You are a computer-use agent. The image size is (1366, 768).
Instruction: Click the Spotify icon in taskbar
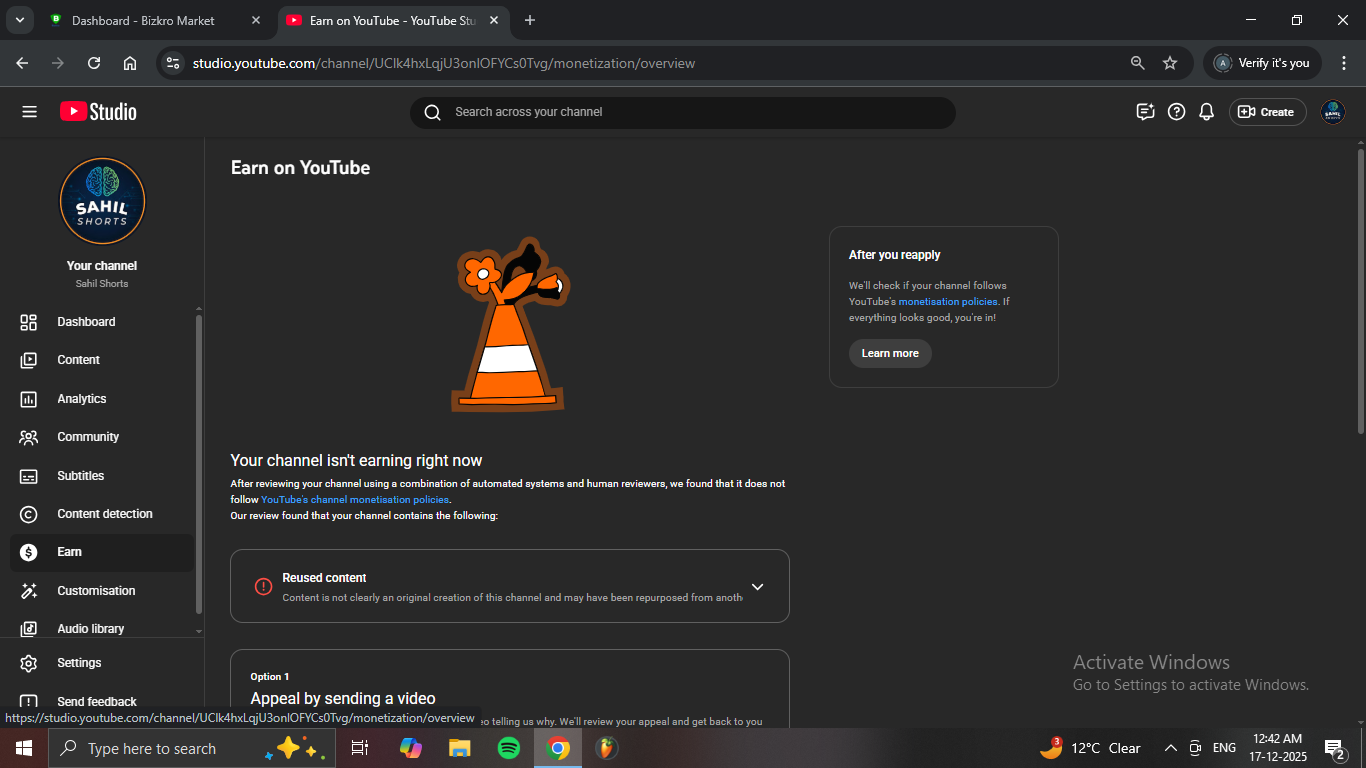(x=509, y=748)
